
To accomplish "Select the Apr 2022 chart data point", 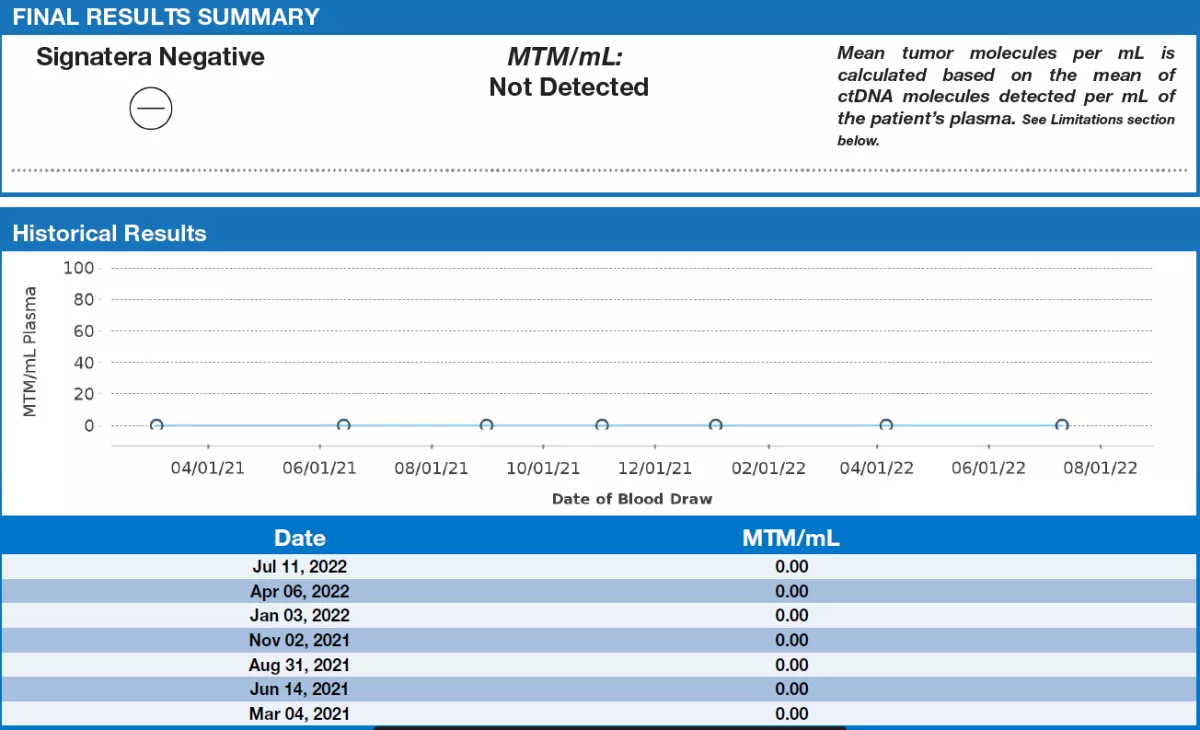I will click(885, 425).
